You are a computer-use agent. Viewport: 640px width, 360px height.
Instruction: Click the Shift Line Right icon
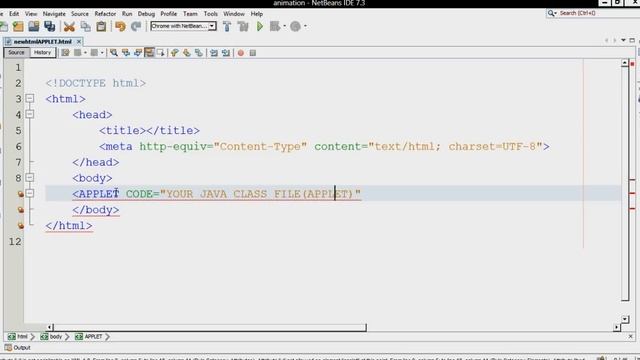coord(225,53)
